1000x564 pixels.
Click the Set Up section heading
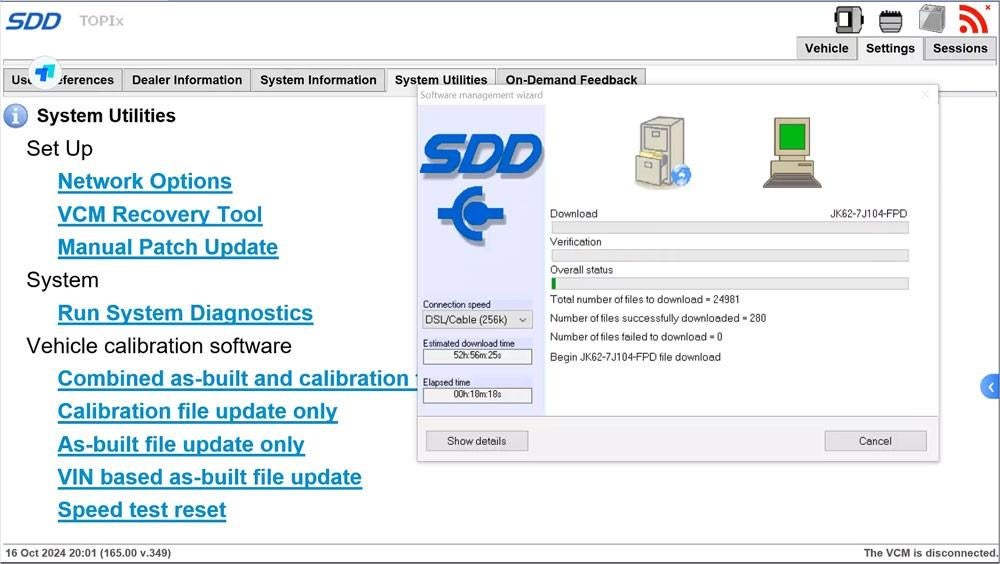pyautogui.click(x=59, y=149)
